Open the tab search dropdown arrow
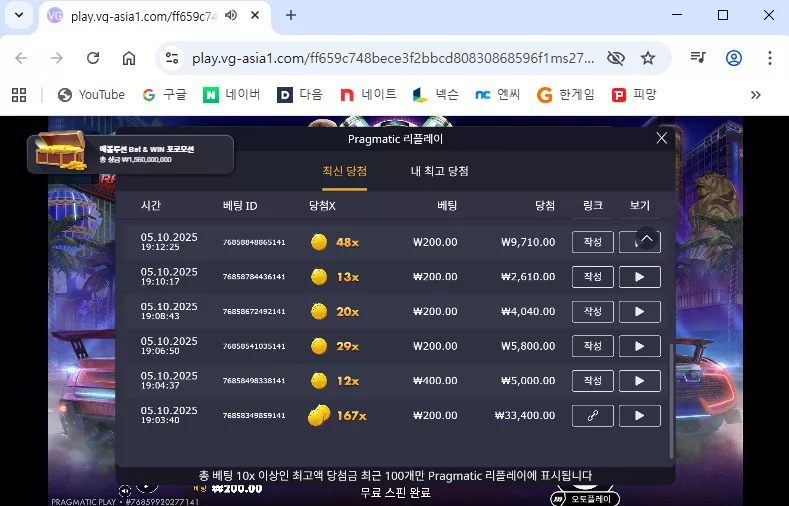The image size is (789, 506). tap(19, 15)
